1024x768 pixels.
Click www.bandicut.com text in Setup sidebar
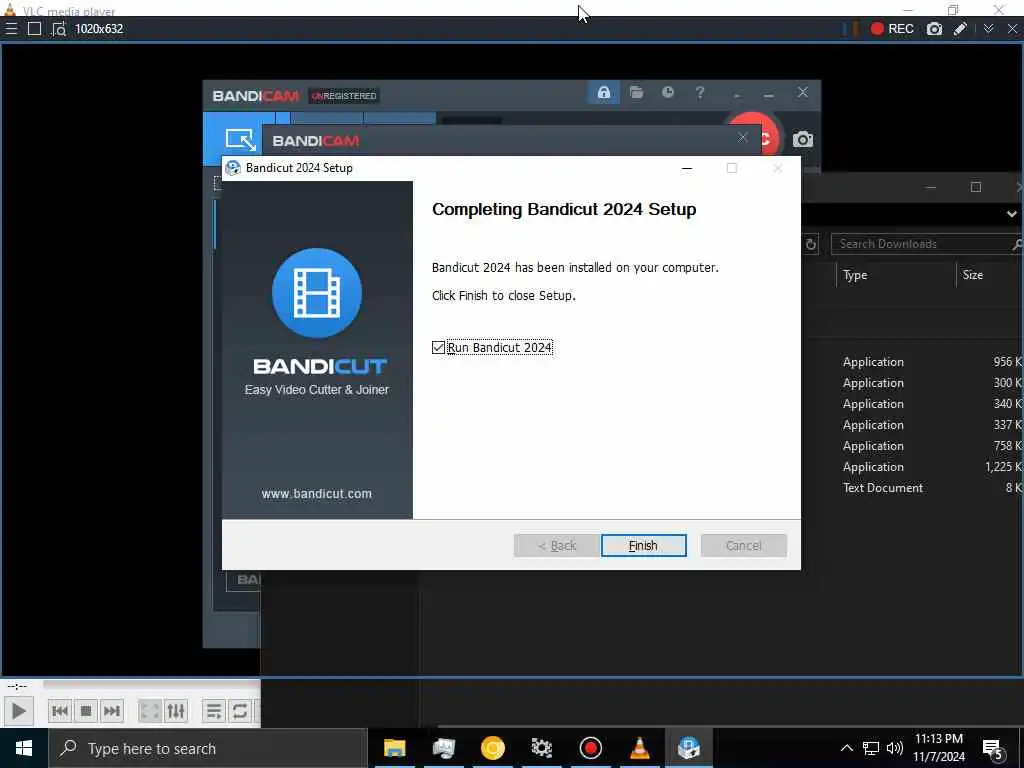point(317,494)
